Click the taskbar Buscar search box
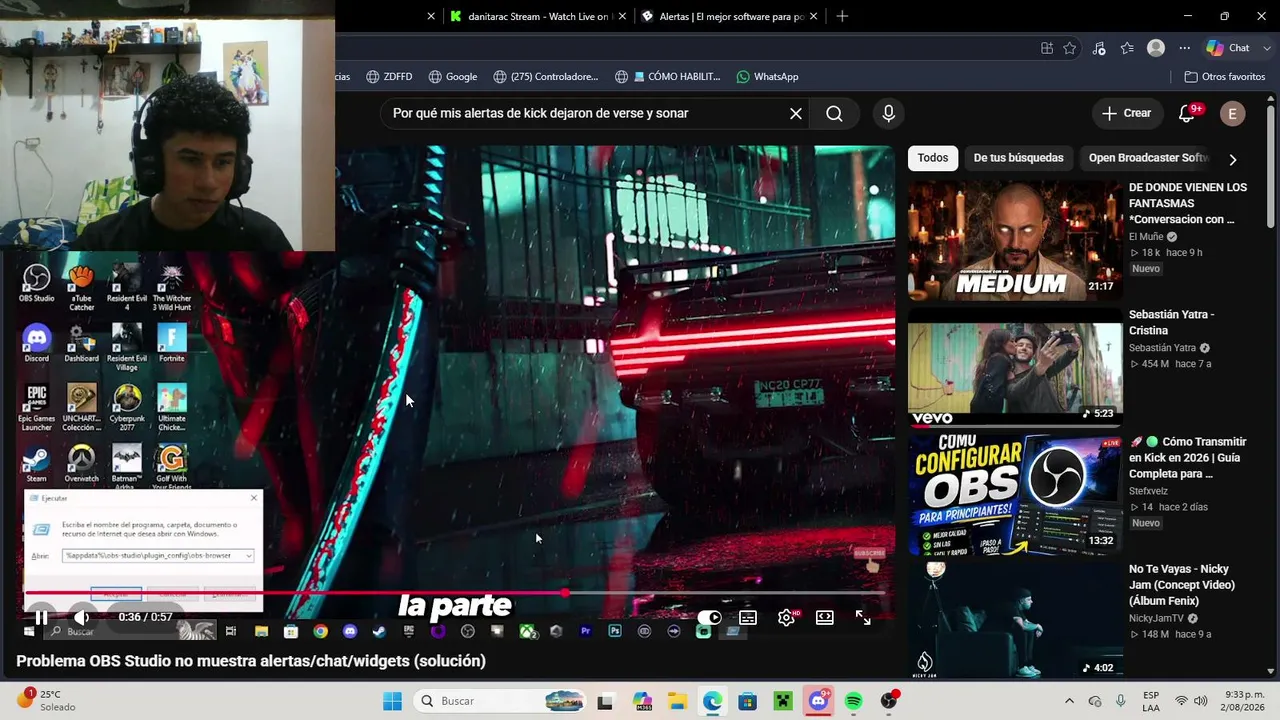 pos(499,701)
